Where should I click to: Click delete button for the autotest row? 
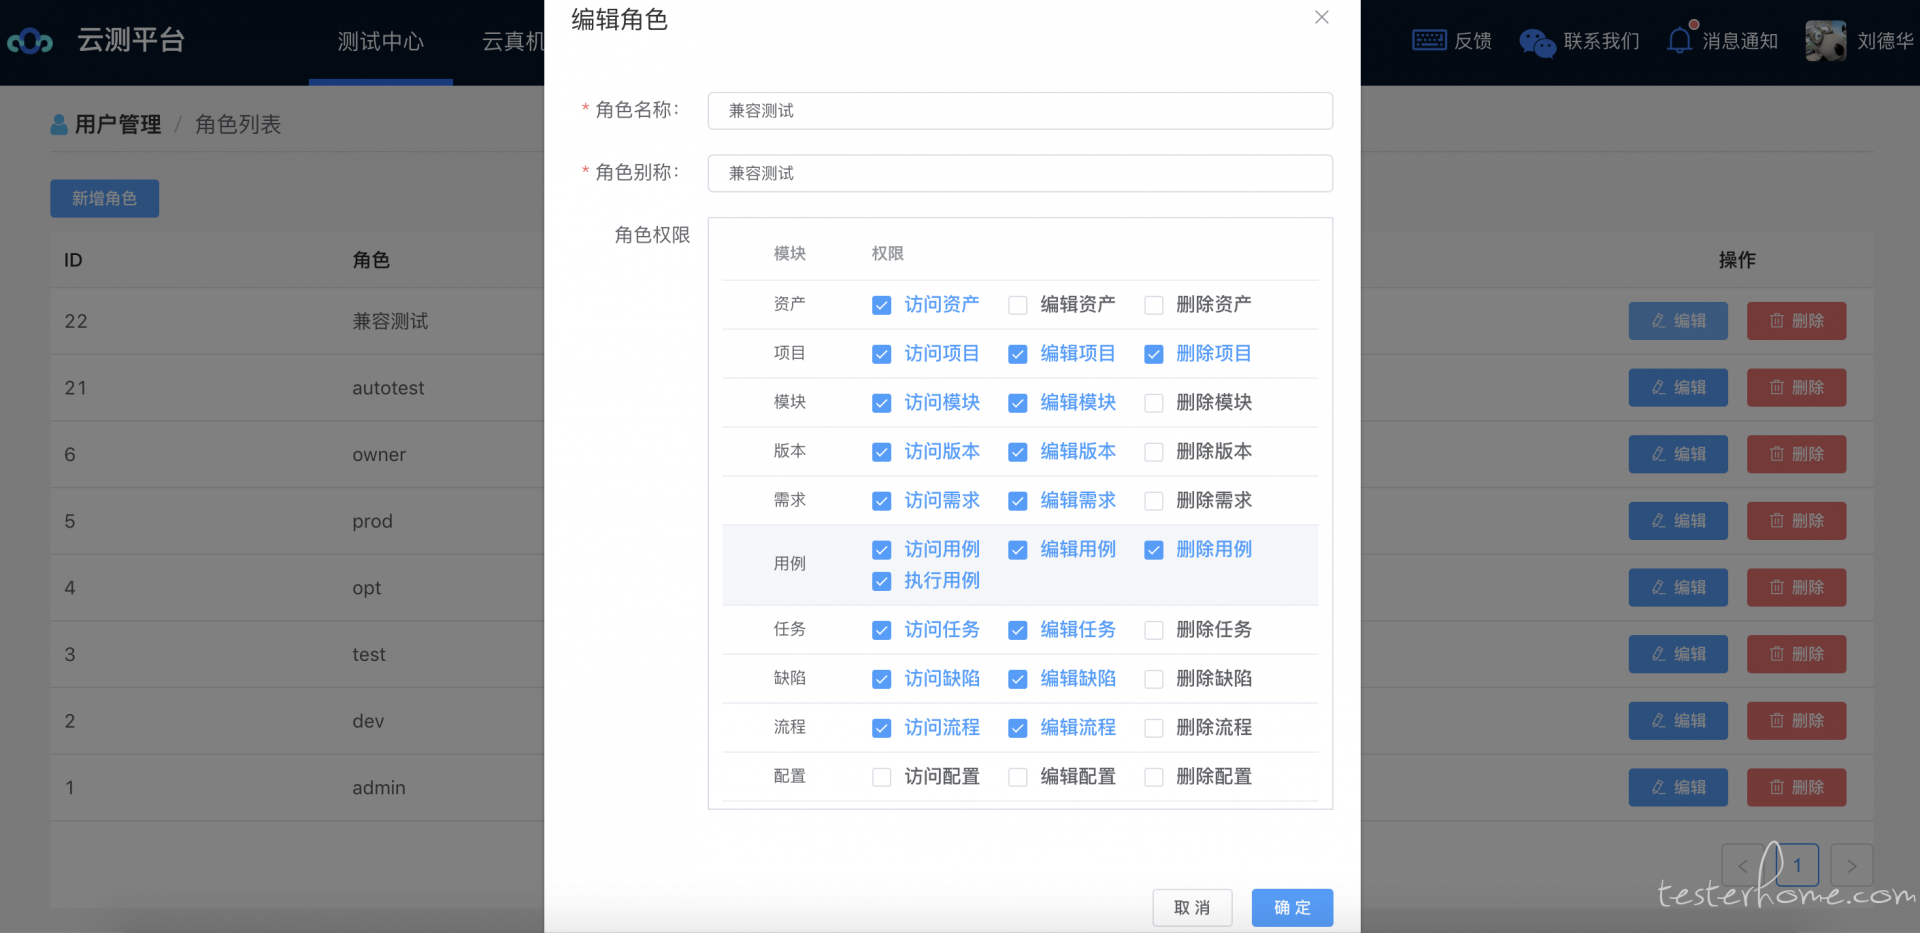click(x=1796, y=387)
